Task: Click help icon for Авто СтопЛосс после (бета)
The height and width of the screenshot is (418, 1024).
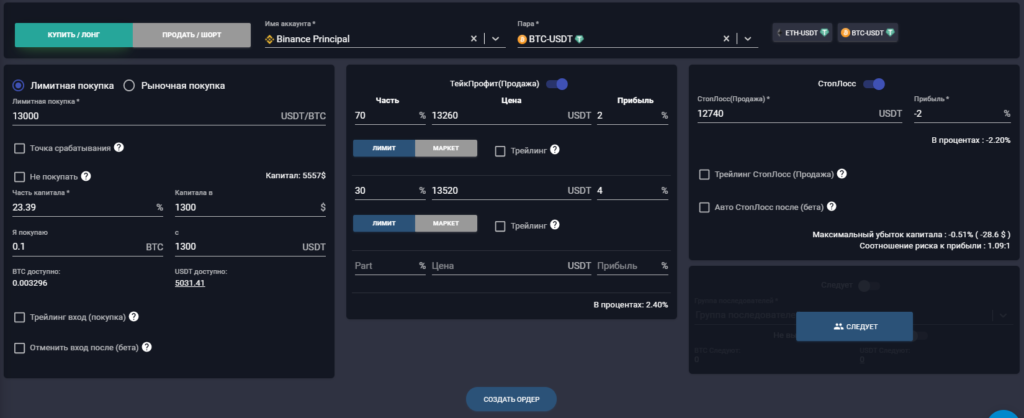Action: click(830, 207)
